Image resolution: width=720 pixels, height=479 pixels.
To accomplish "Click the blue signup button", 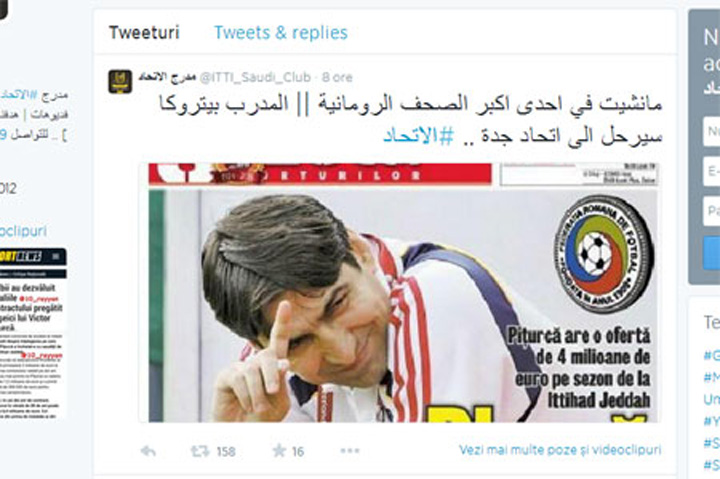I will (x=711, y=253).
